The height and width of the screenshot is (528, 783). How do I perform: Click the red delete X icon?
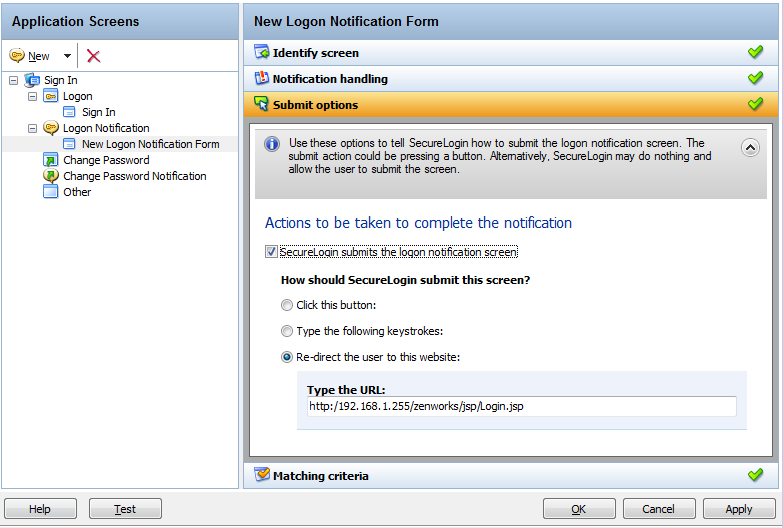click(x=94, y=57)
